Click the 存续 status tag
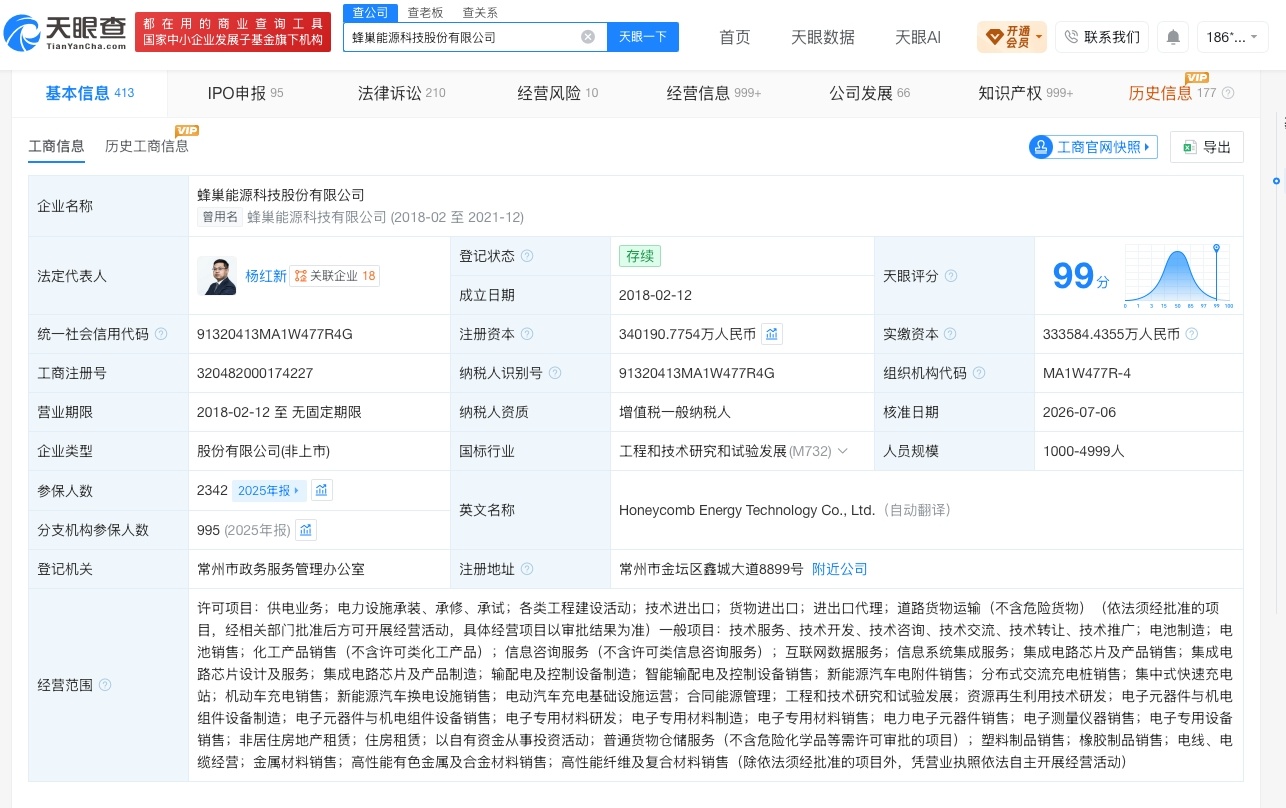Viewport: 1286px width, 808px height. point(640,256)
